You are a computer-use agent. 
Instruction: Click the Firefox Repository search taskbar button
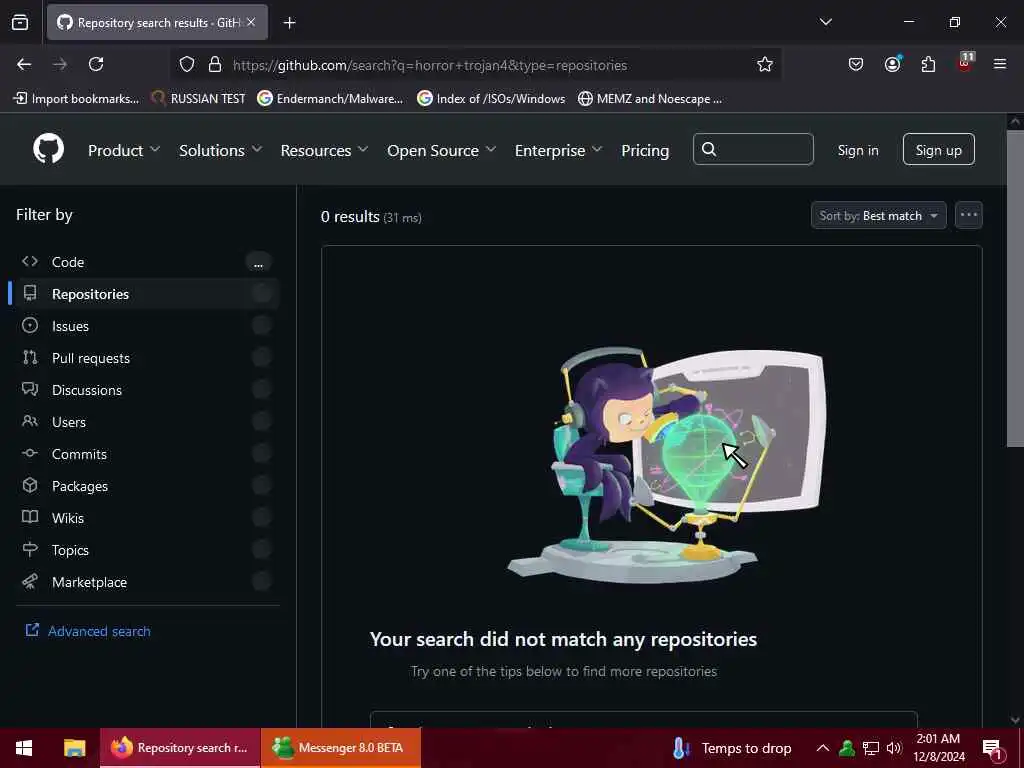click(x=180, y=748)
